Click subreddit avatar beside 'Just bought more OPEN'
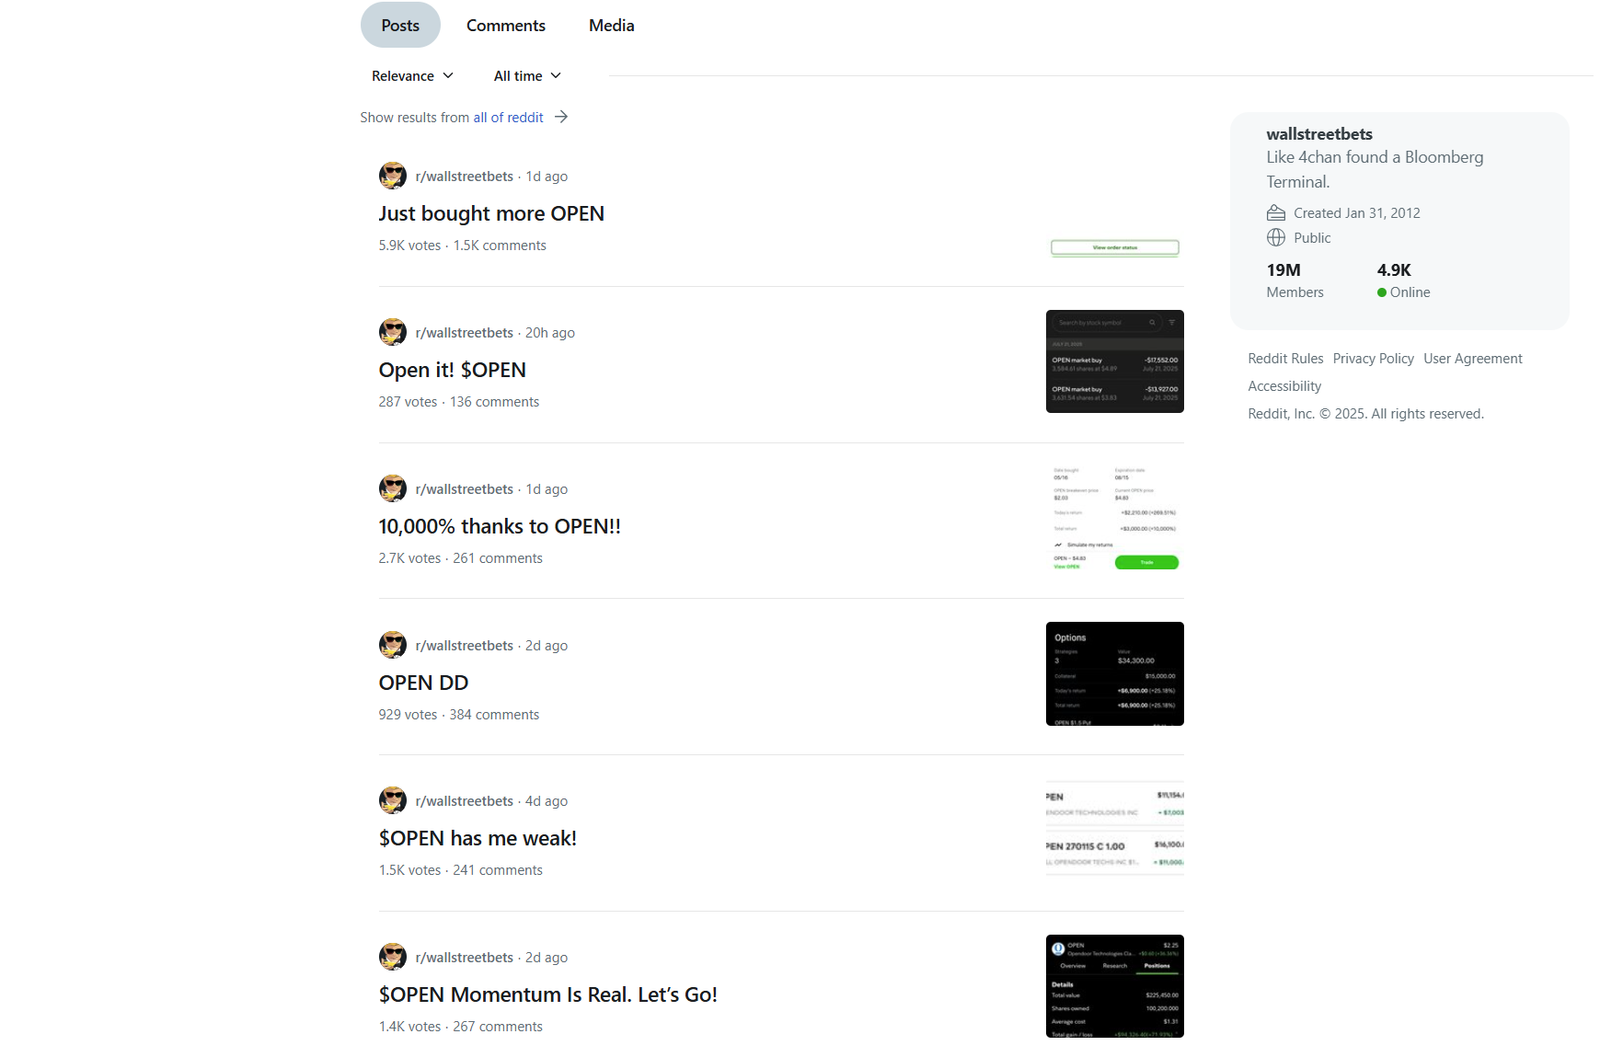Screen dimensions: 1600x1044 392,175
